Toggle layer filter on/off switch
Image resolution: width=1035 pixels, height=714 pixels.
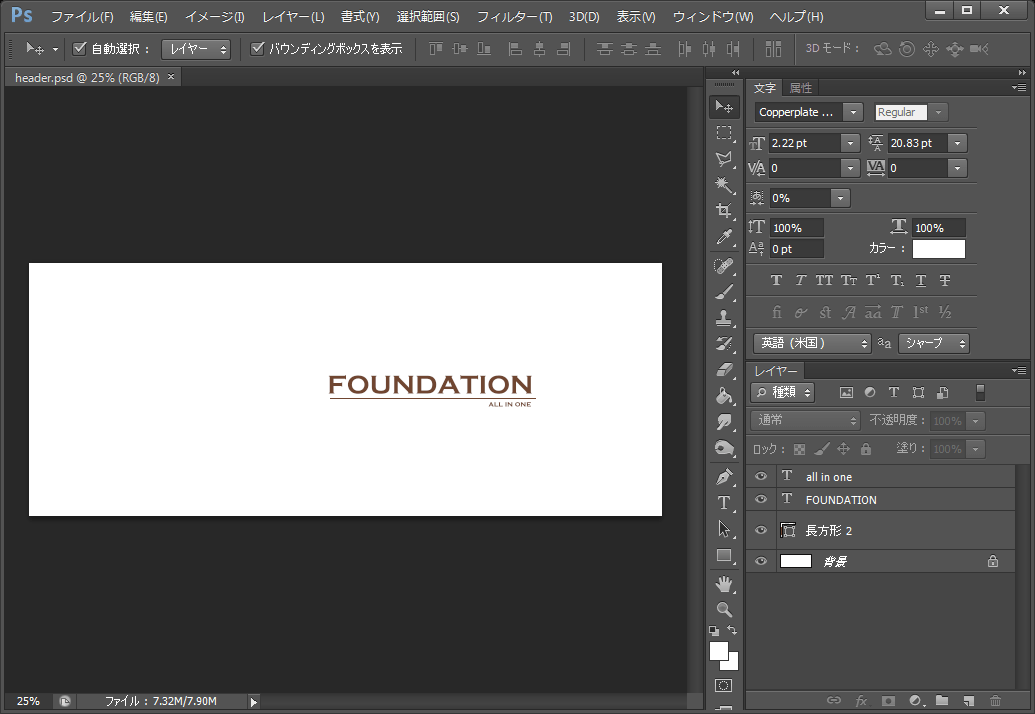pyautogui.click(x=980, y=393)
